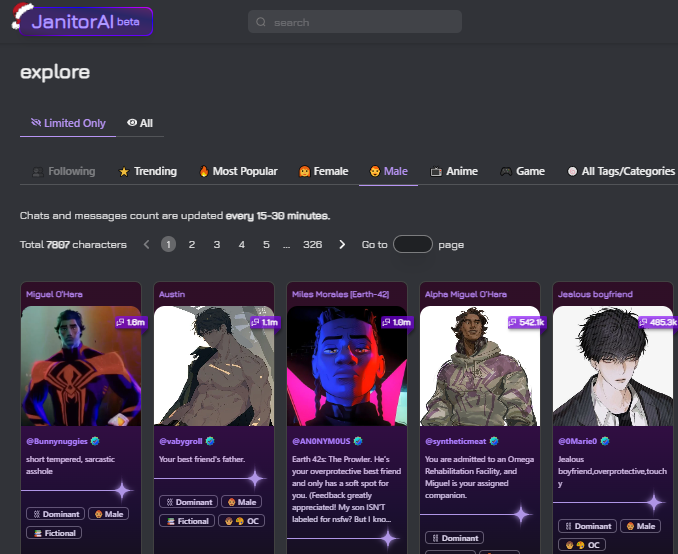Click the 485.3k chat count badge
The image size is (678, 554).
(x=659, y=322)
